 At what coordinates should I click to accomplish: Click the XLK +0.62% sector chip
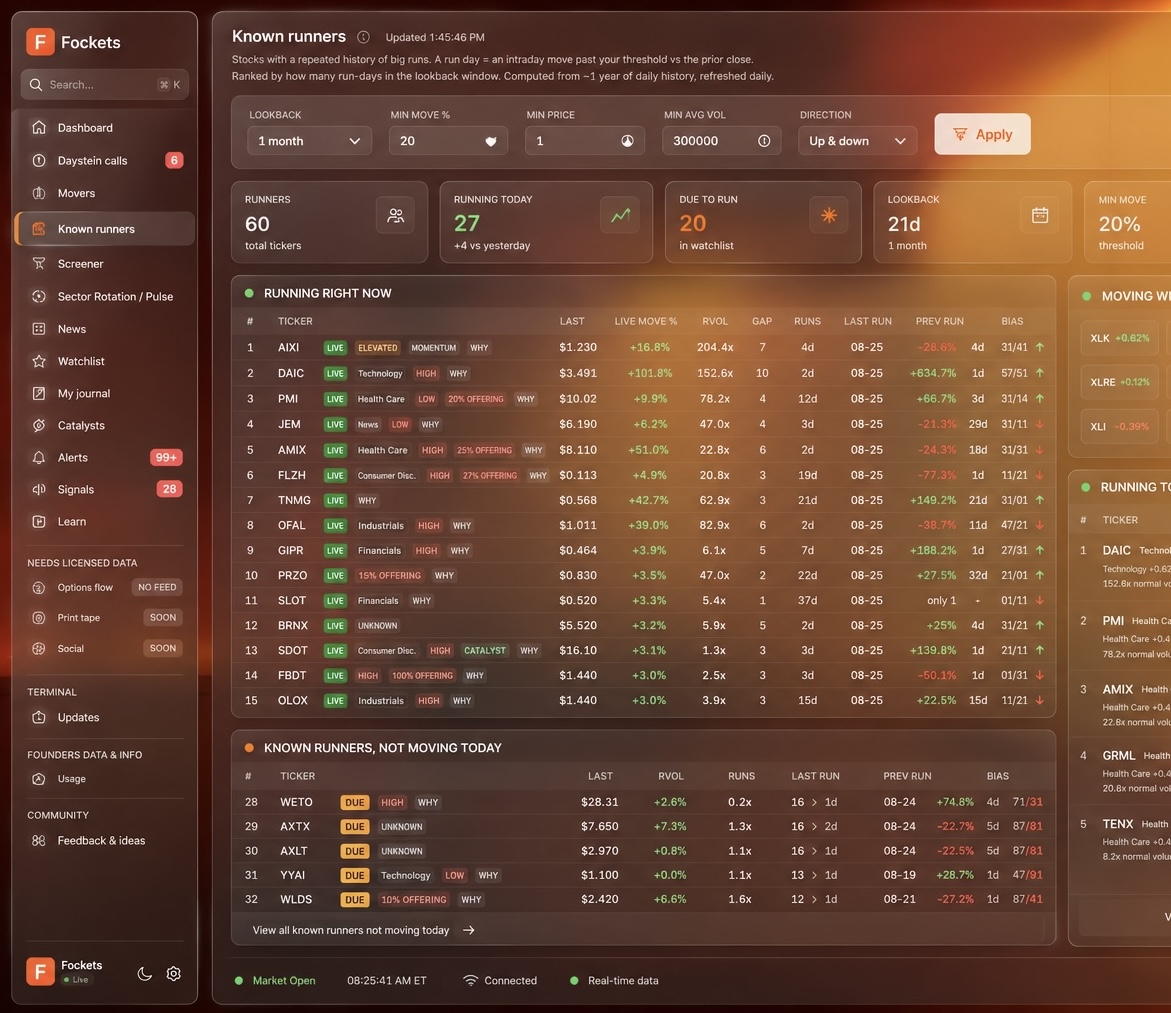click(x=1119, y=338)
